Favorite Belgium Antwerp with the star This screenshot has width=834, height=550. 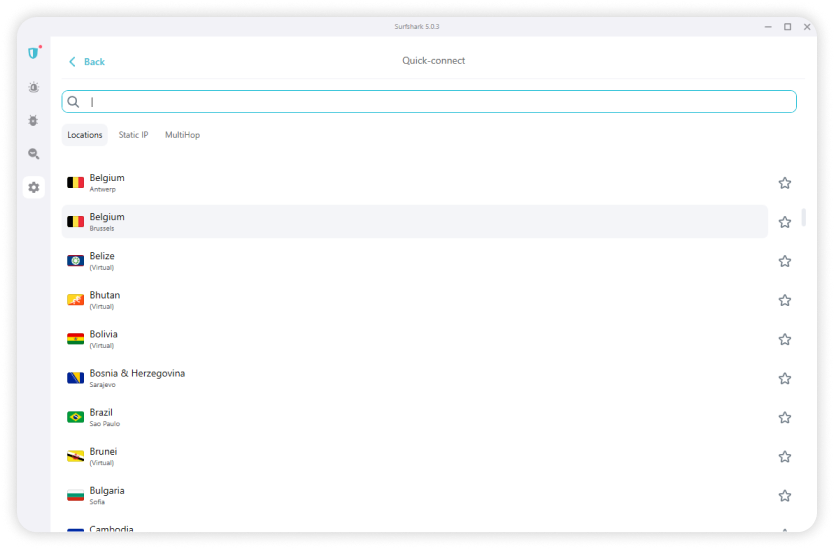(785, 183)
